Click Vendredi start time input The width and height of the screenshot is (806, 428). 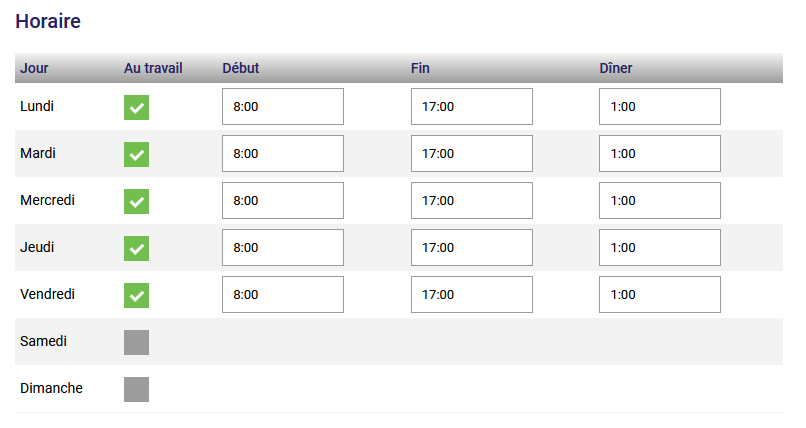[x=282, y=295]
